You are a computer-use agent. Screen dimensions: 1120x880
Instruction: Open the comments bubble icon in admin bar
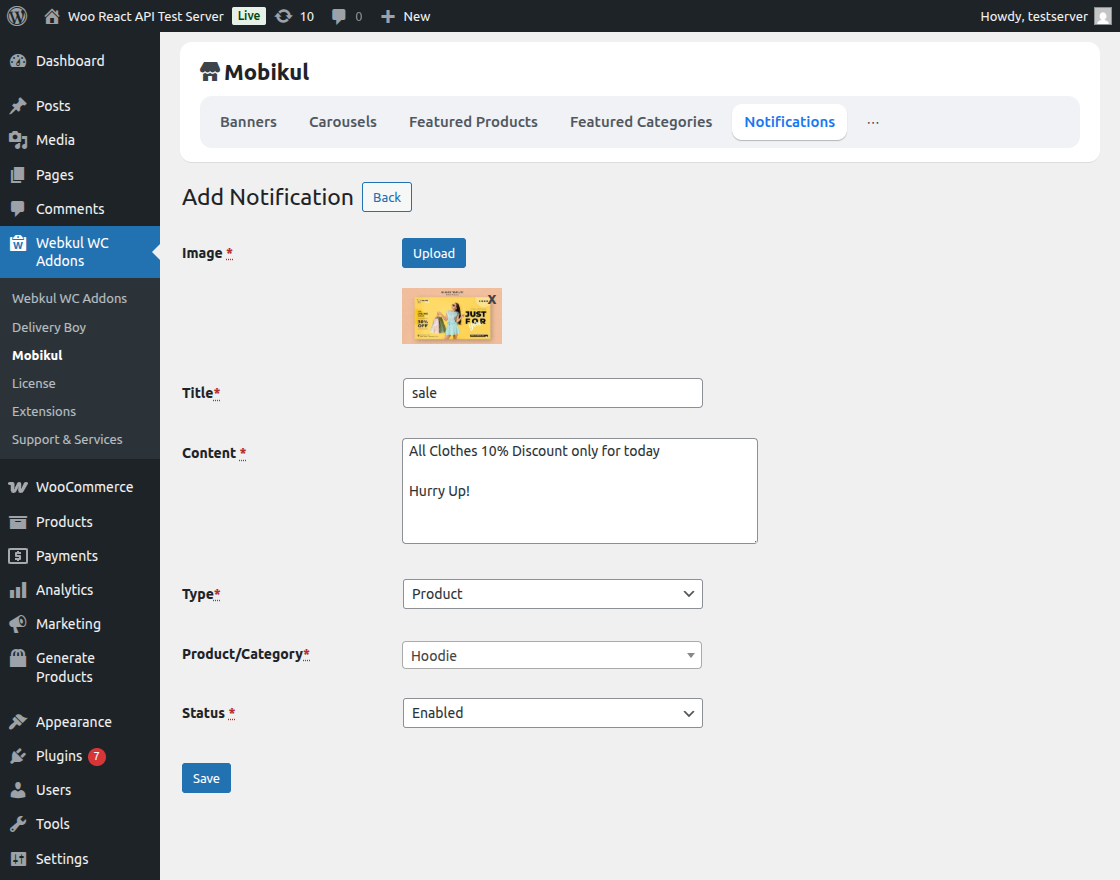pyautogui.click(x=340, y=15)
